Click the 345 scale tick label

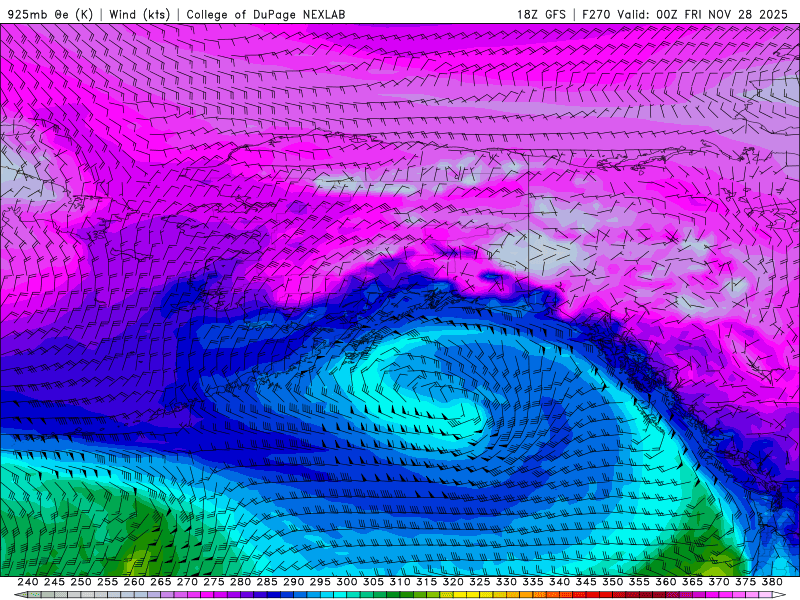[586, 582]
